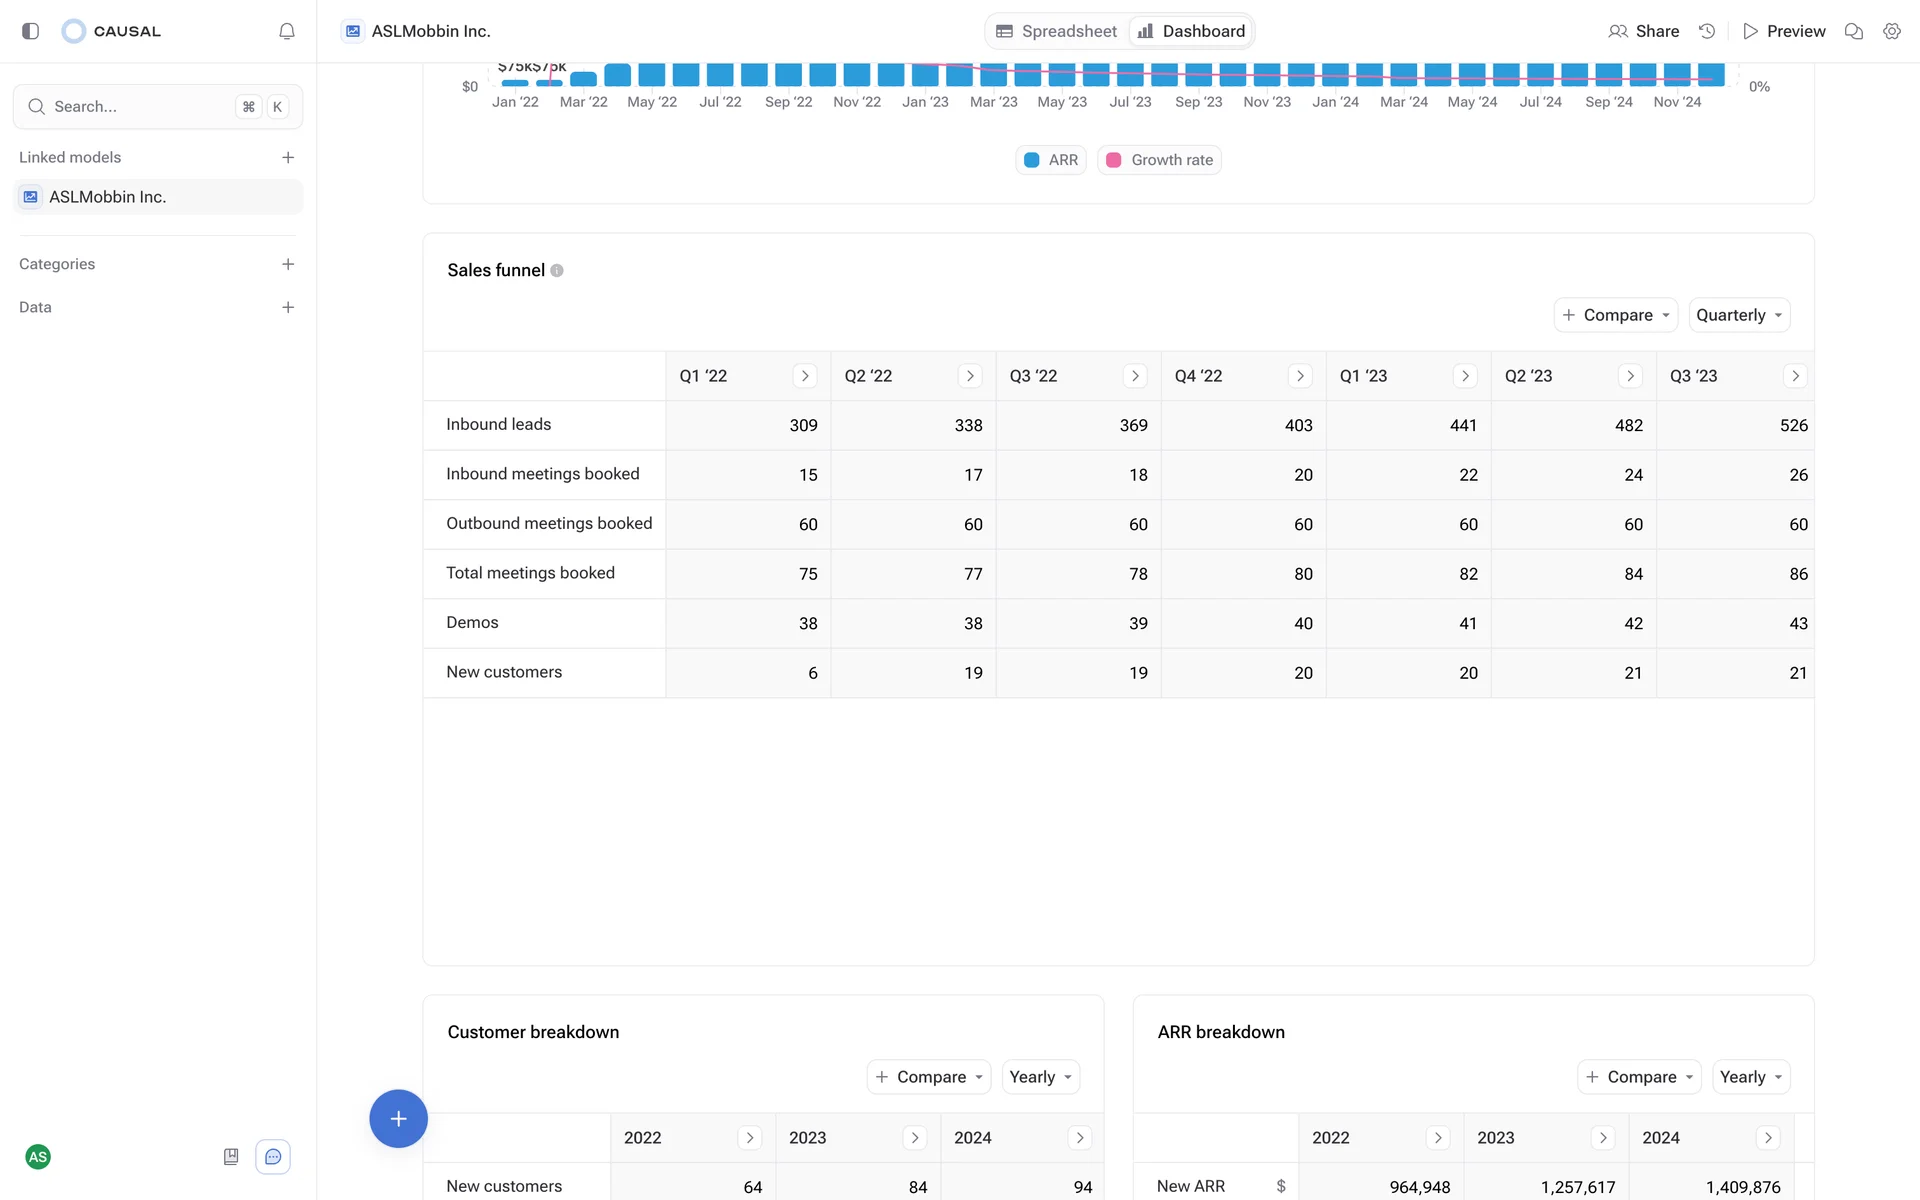
Task: Click the Share button
Action: [x=1643, y=31]
